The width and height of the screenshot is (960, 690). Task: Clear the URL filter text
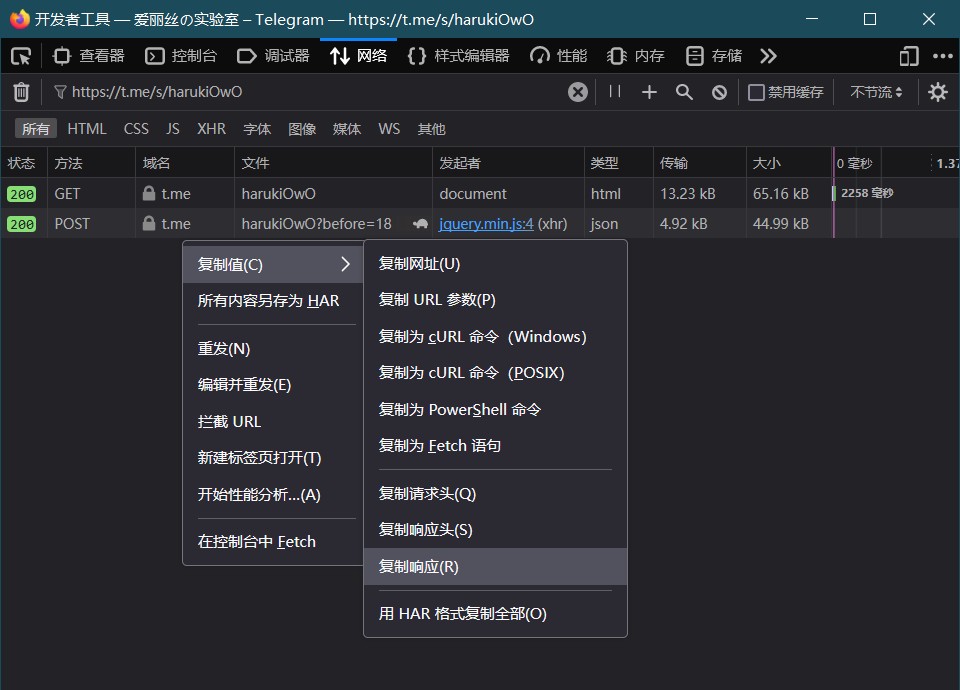point(578,92)
